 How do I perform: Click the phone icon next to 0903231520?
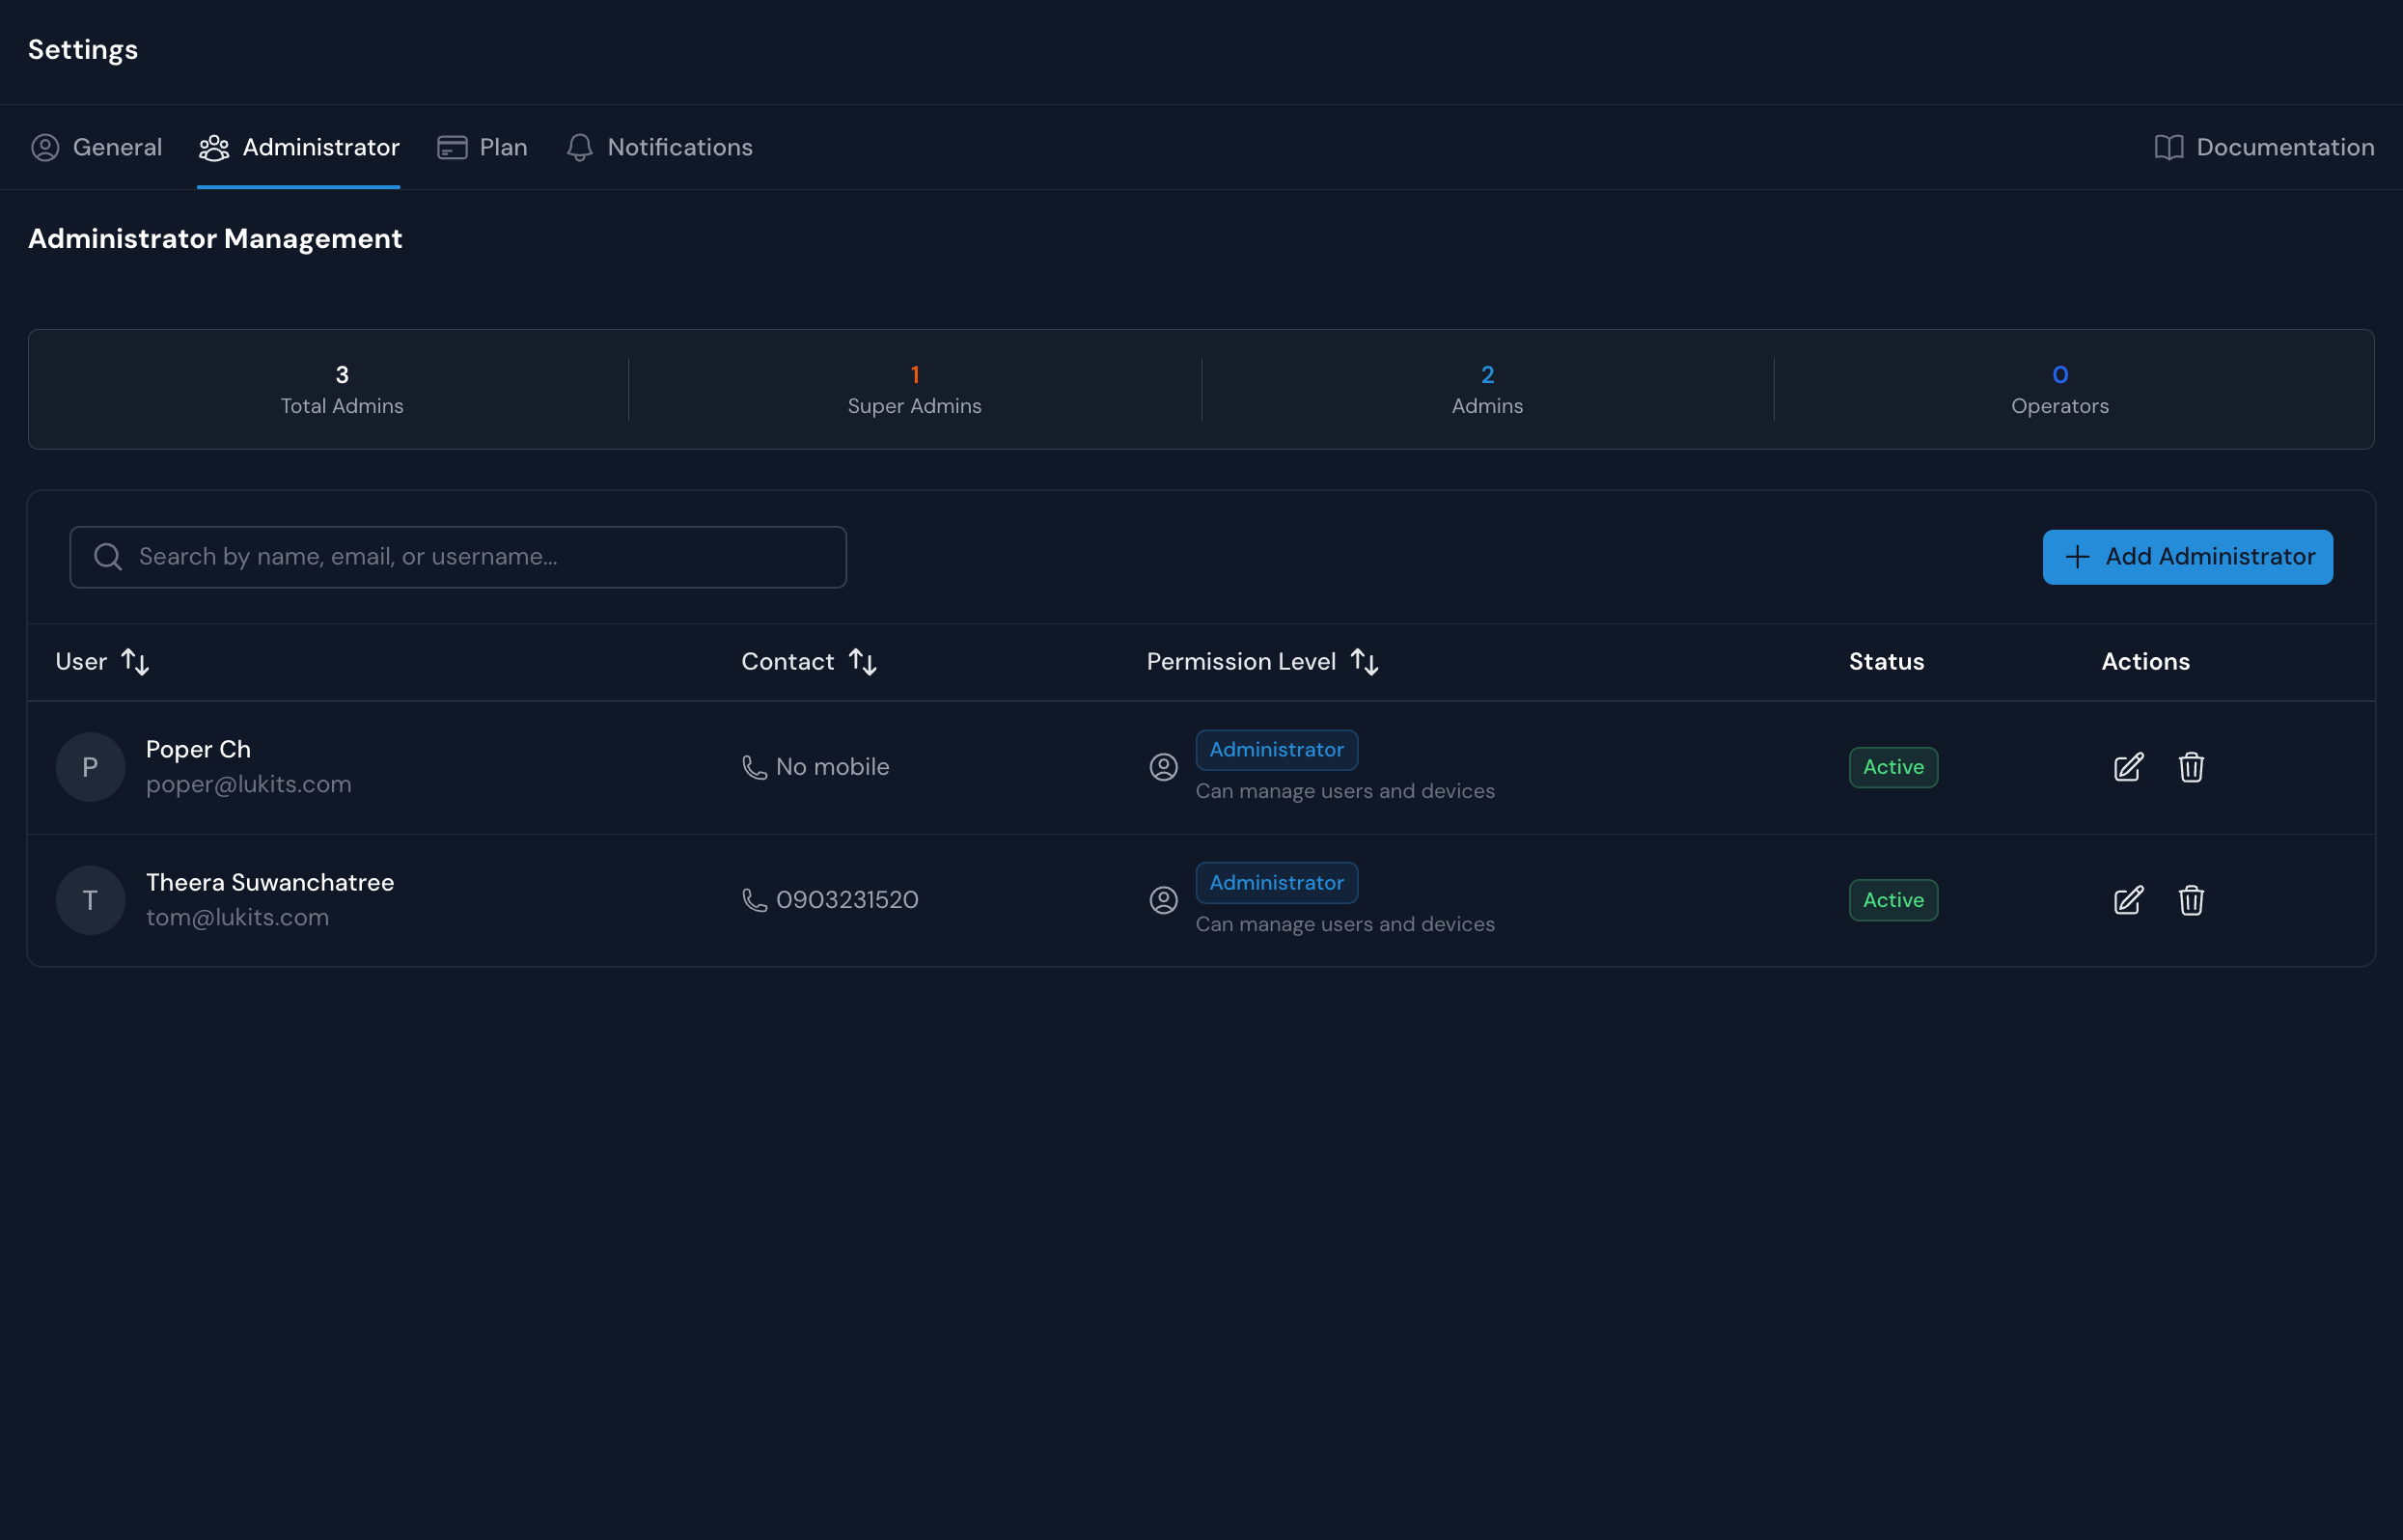(753, 899)
